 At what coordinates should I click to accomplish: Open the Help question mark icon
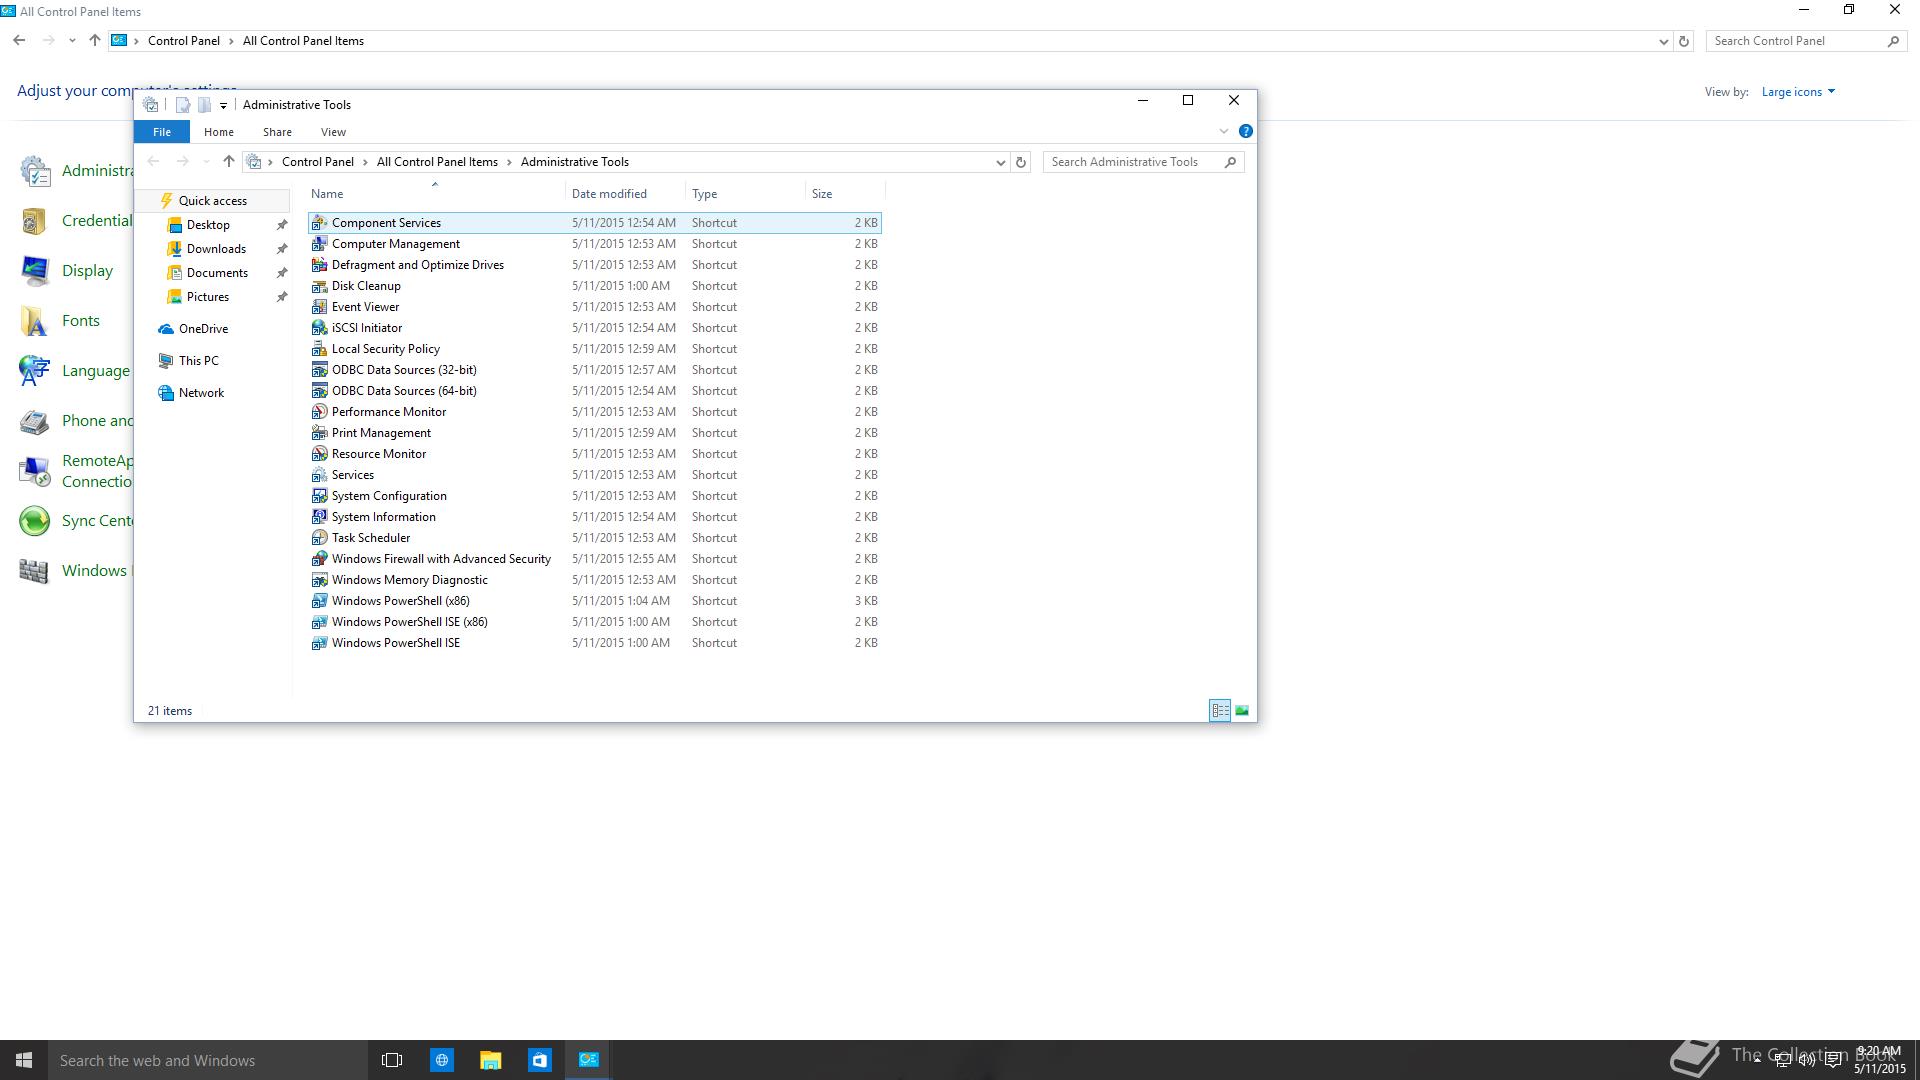[1245, 131]
